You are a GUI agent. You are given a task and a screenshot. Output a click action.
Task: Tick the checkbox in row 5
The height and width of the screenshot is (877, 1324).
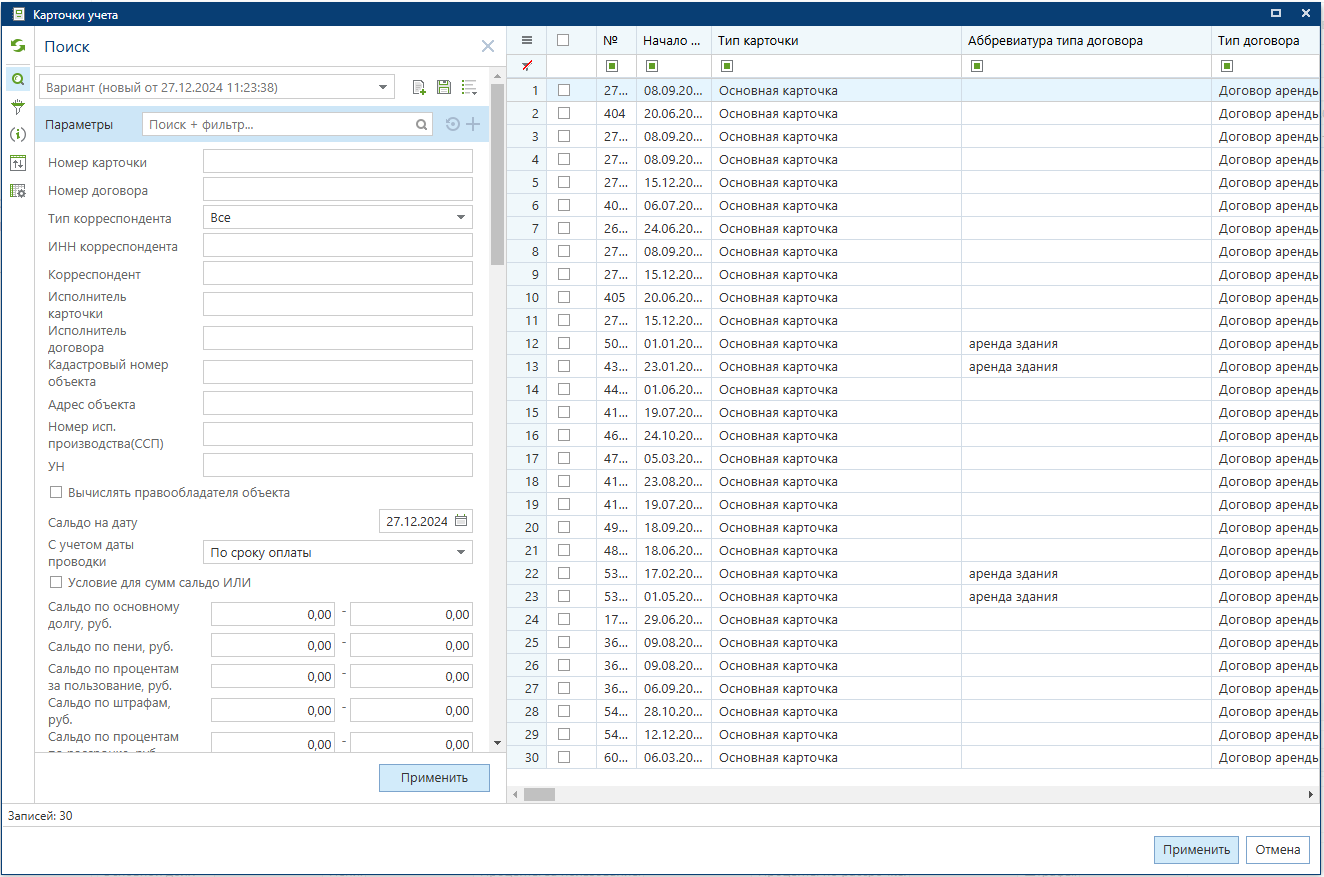[x=564, y=182]
